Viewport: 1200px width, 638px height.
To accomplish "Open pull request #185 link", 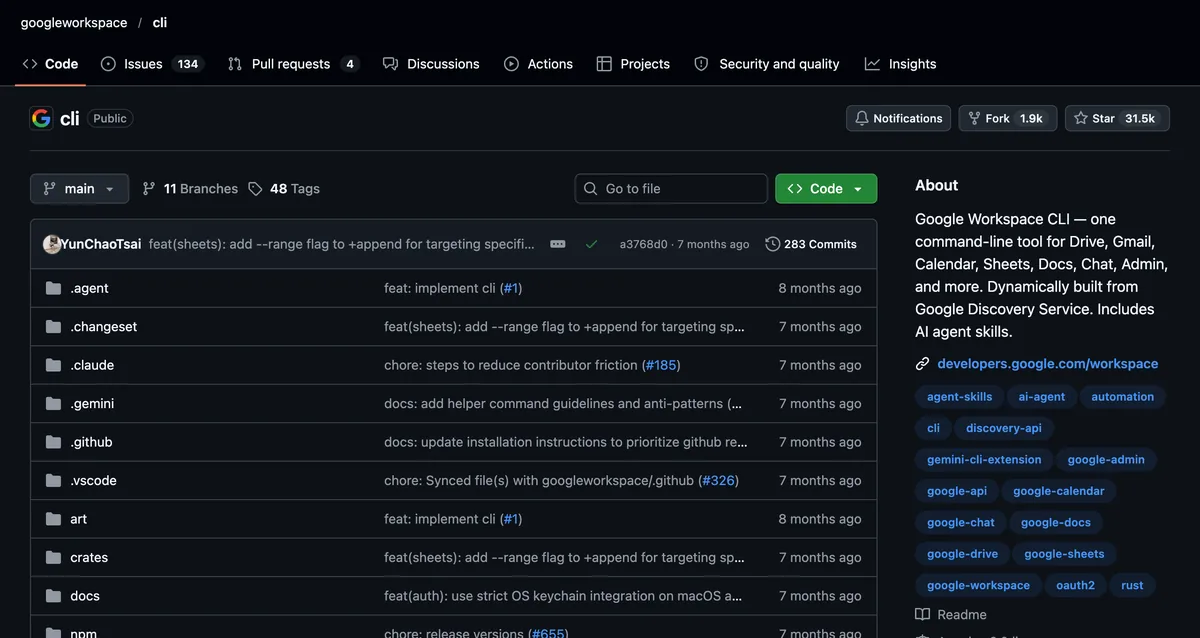I will pos(663,365).
